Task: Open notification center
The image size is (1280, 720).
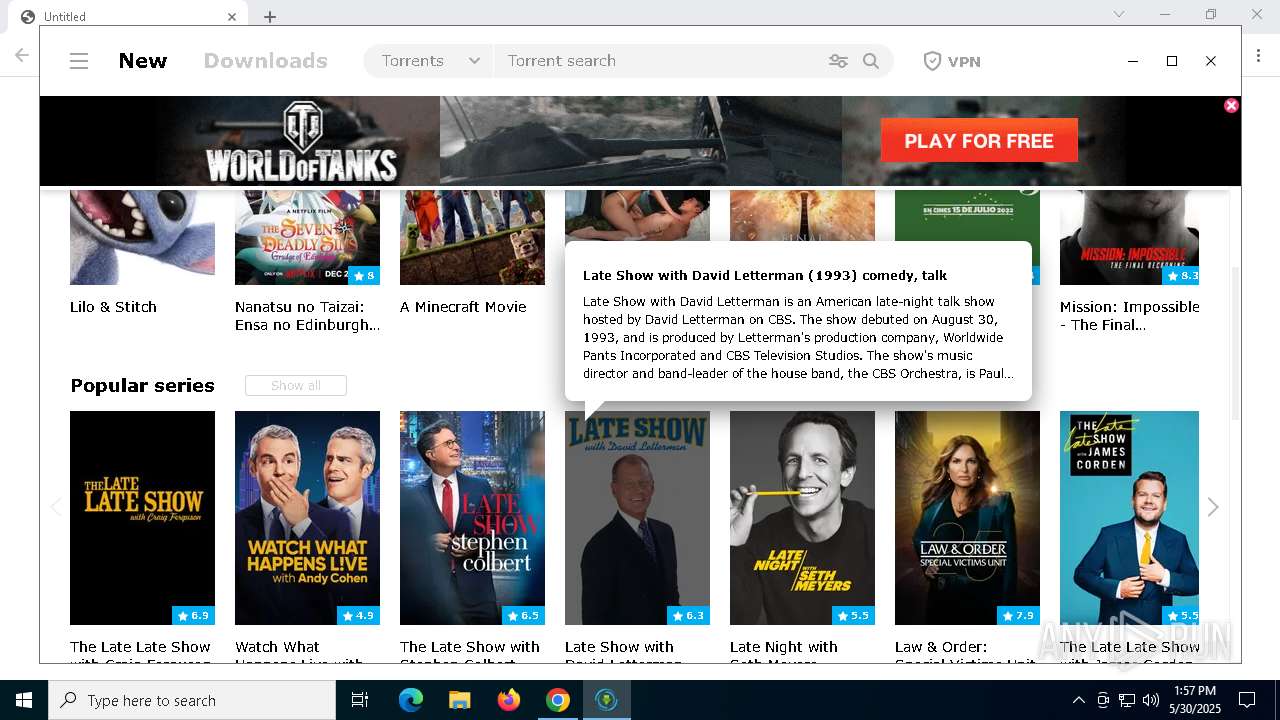Action: click(x=1247, y=700)
